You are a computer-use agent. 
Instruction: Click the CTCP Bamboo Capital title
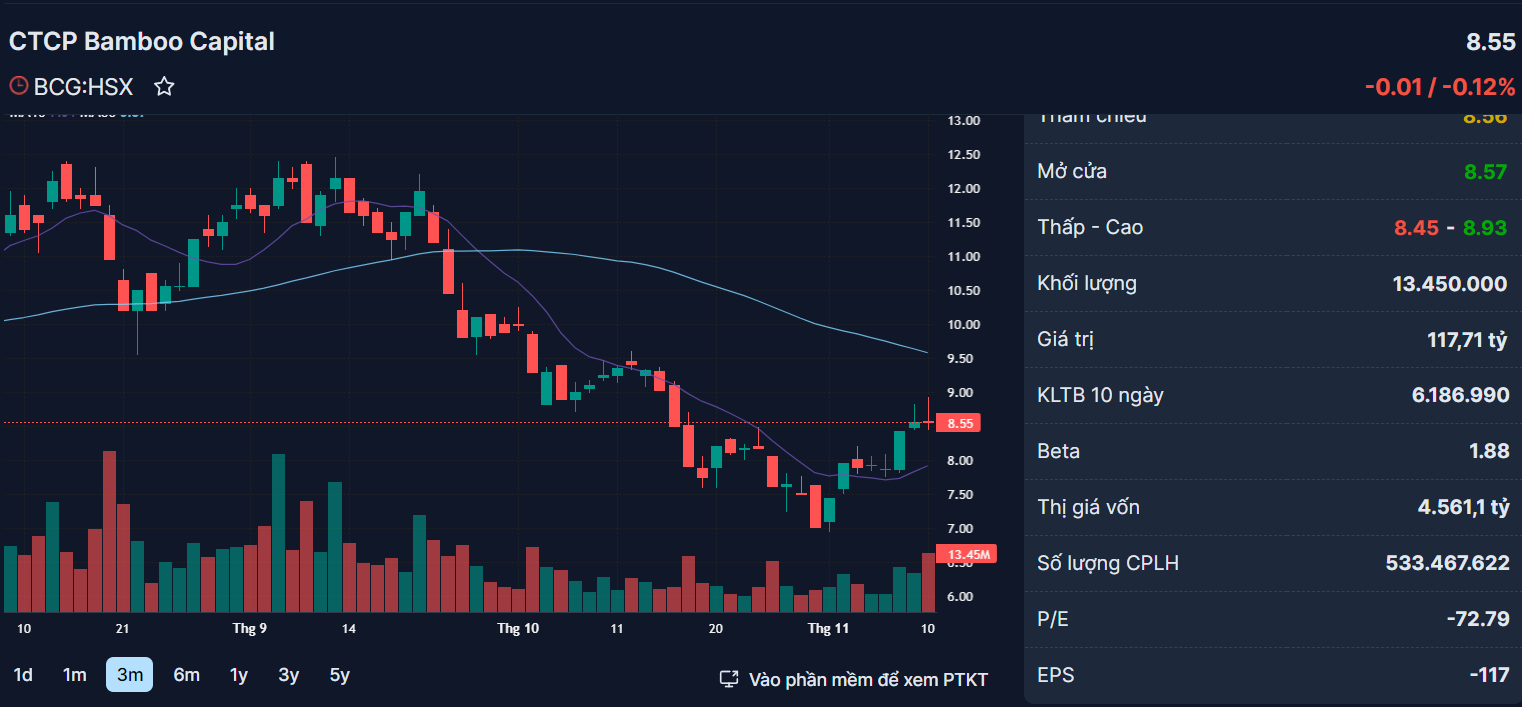coord(142,41)
